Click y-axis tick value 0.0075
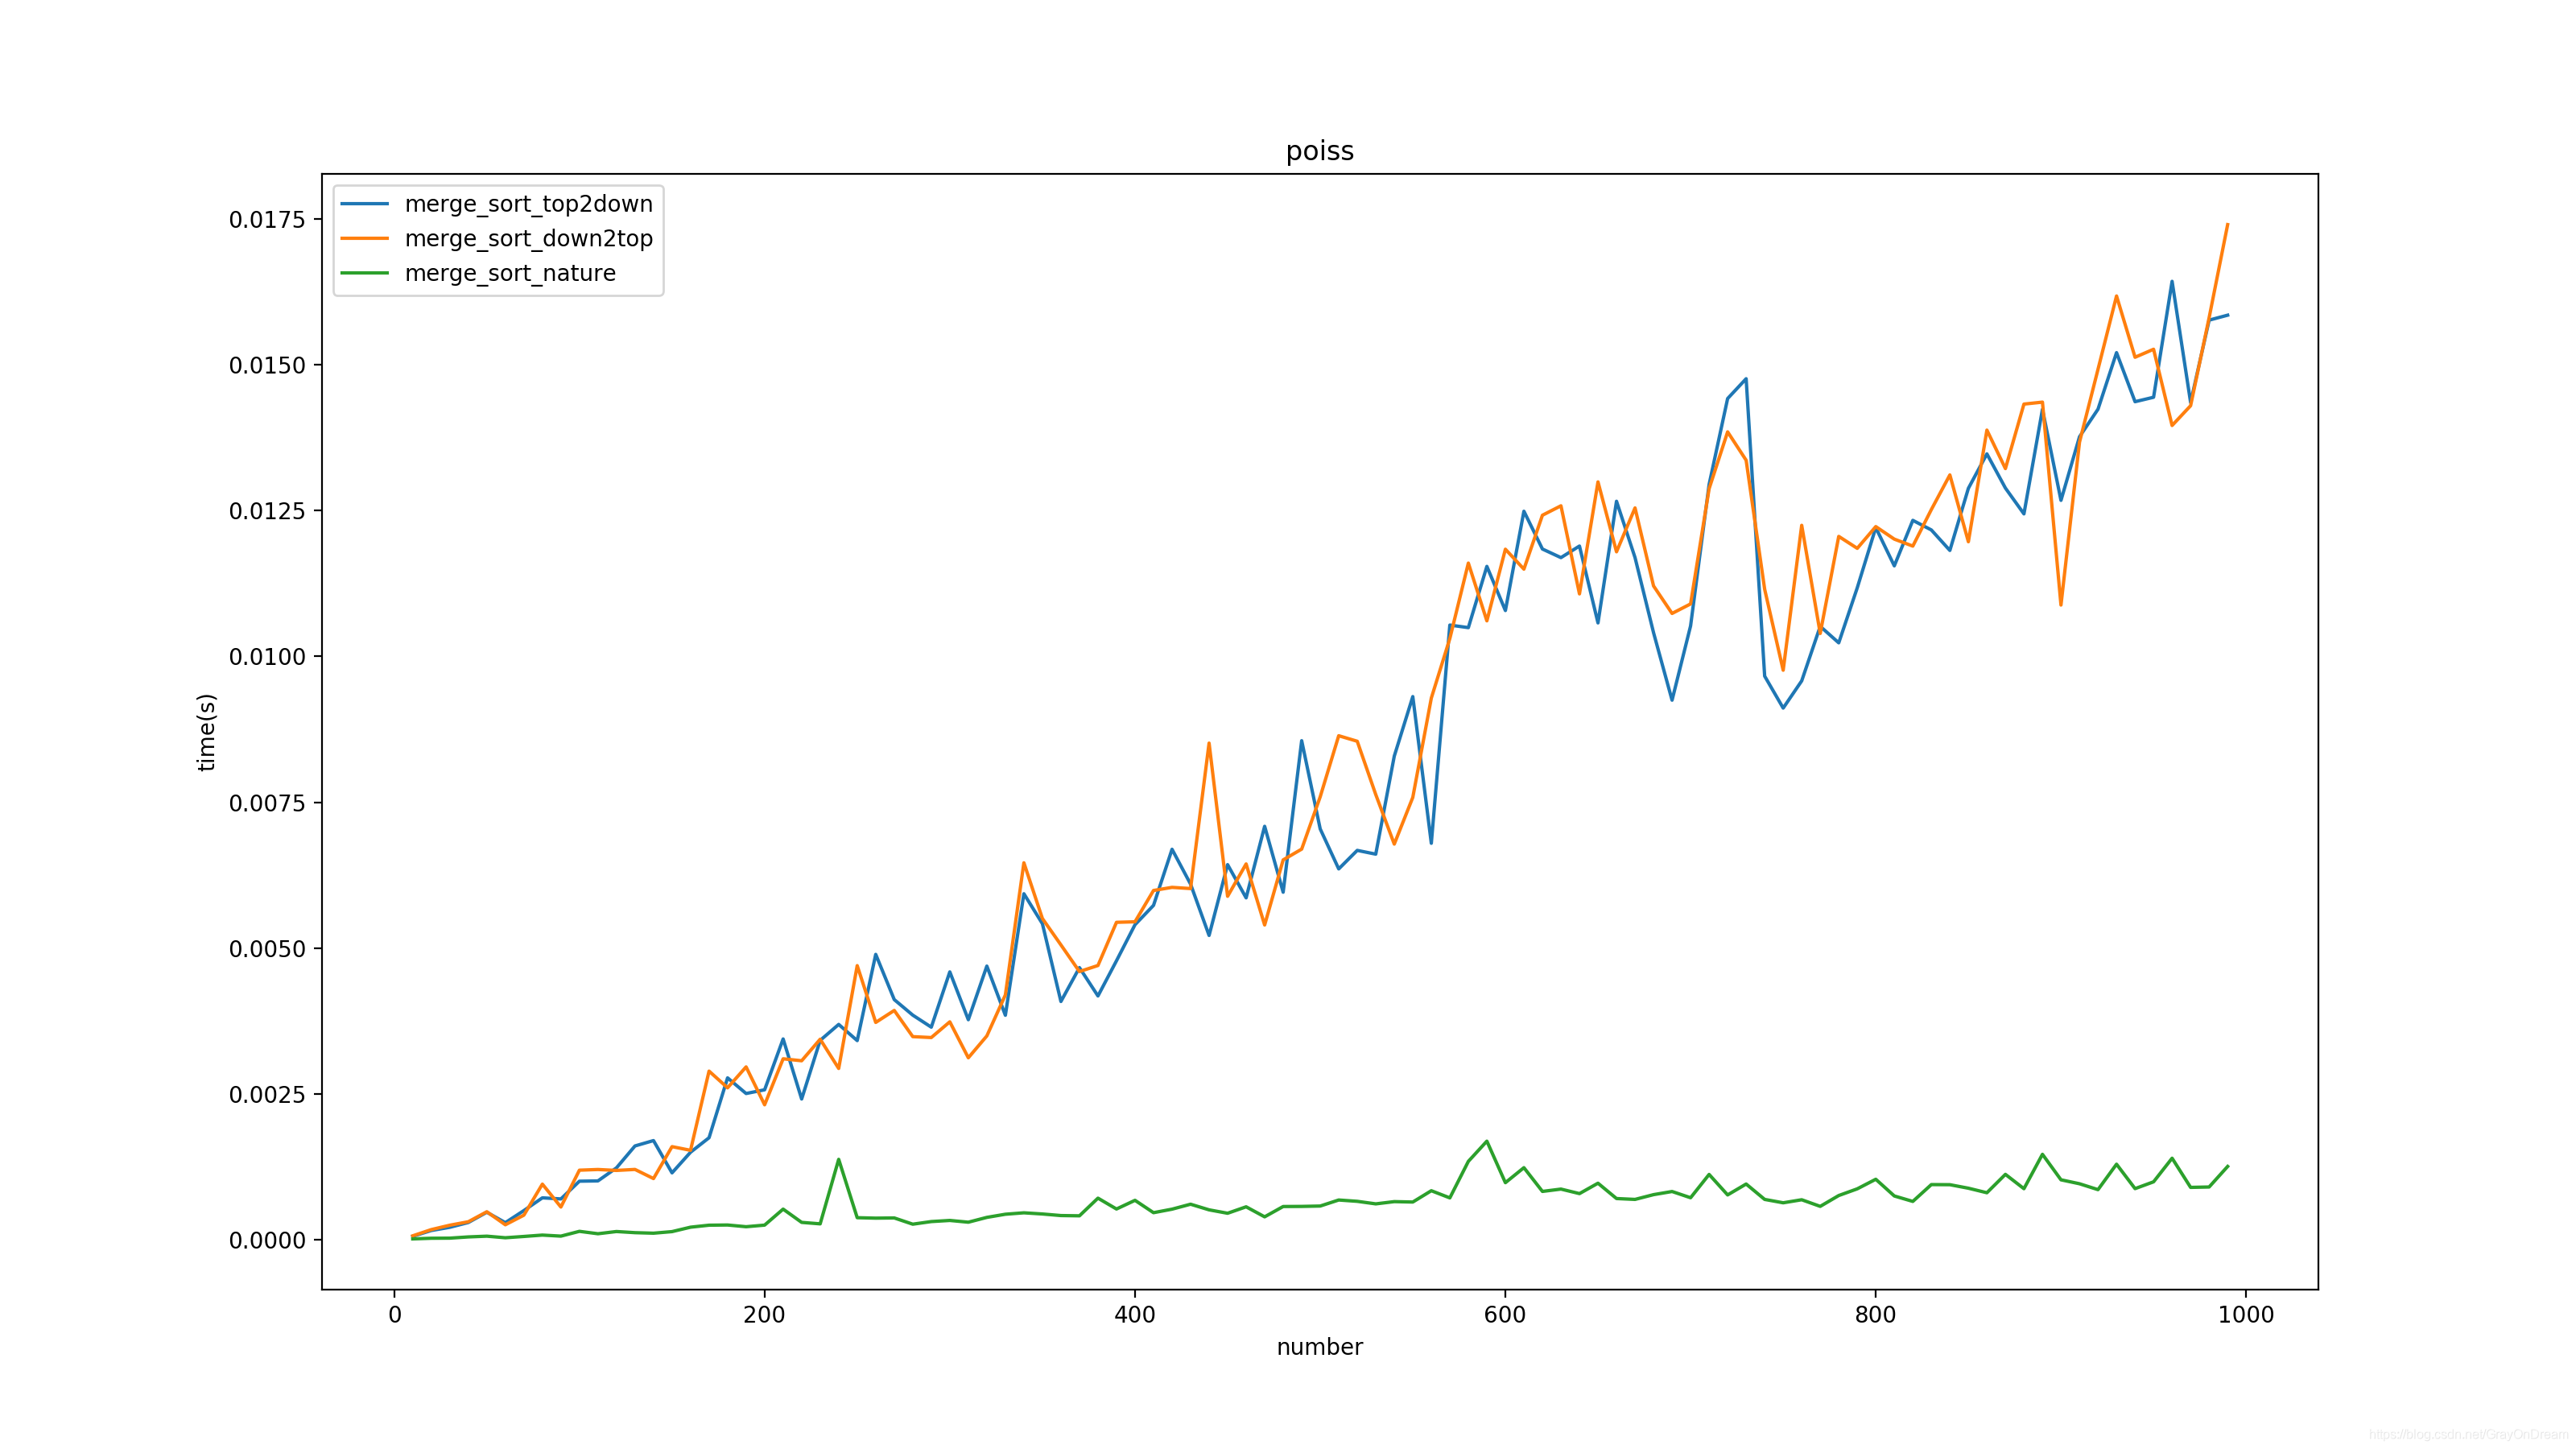This screenshot has height=1449, width=2576. (x=267, y=803)
